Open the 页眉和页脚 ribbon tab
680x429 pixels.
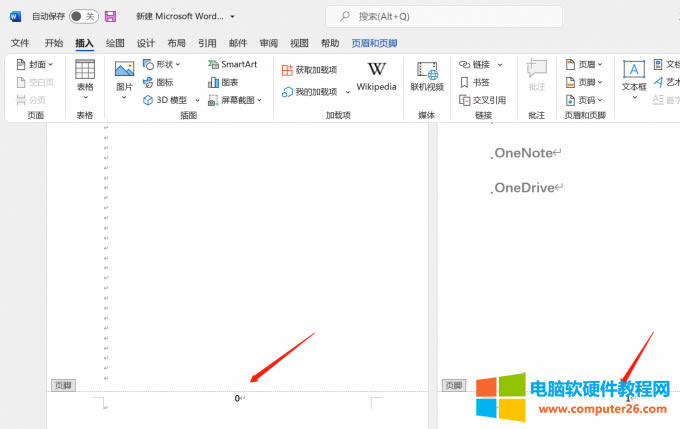pos(374,43)
